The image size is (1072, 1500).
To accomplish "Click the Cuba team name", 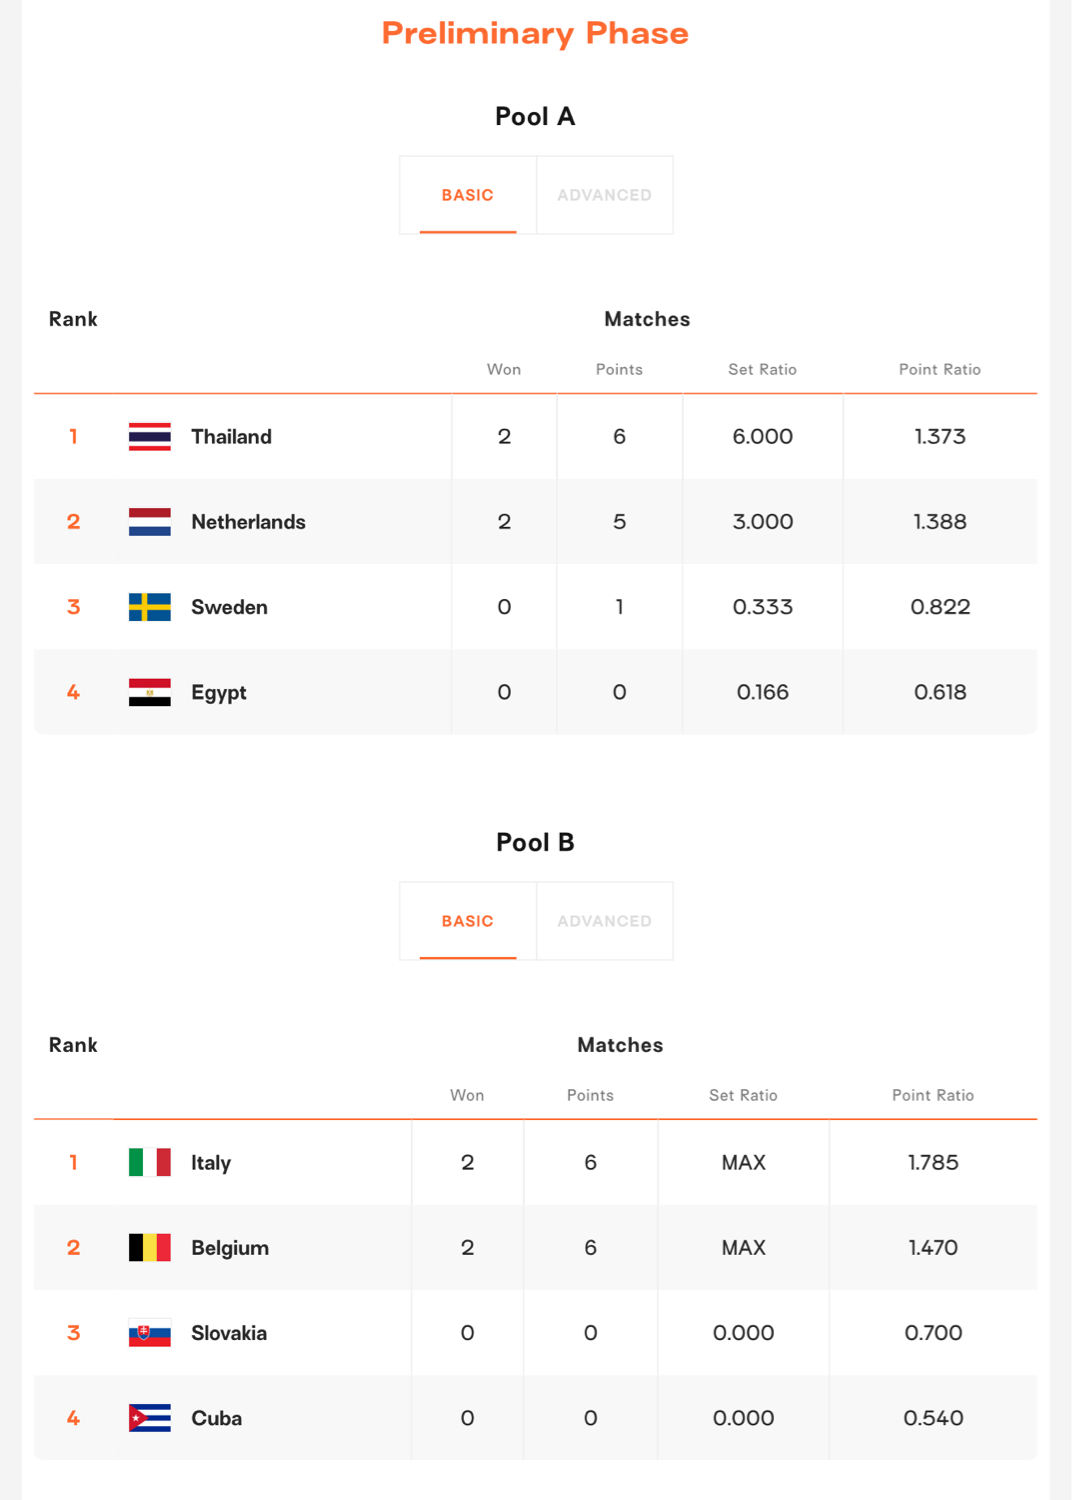I will (216, 1418).
